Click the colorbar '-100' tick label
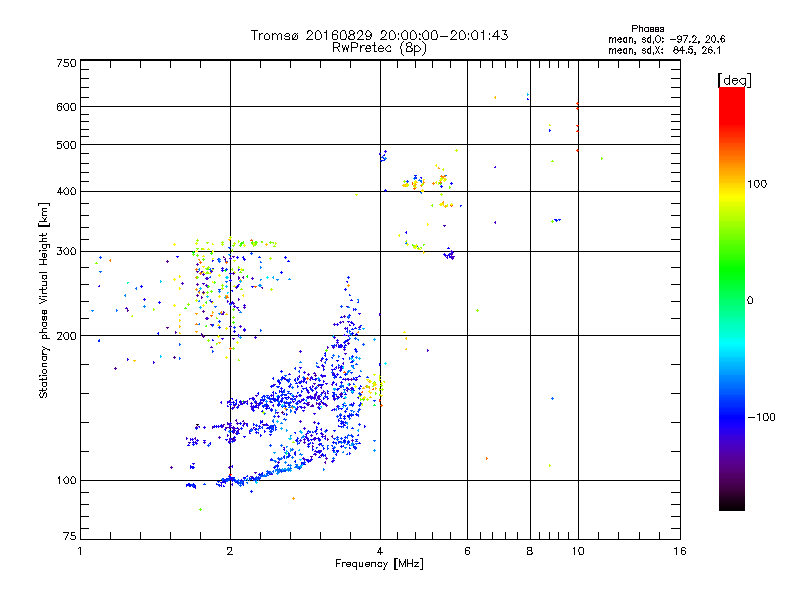 (x=761, y=417)
